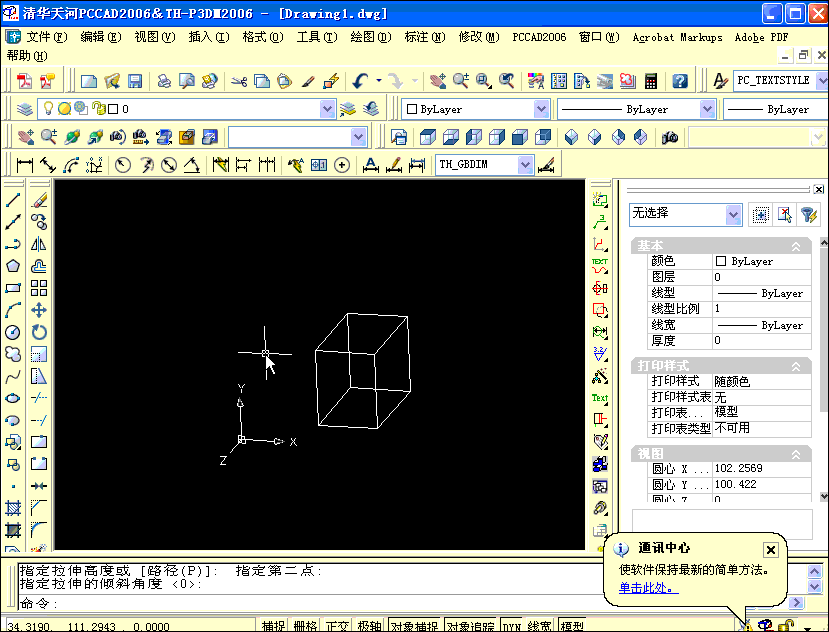Image resolution: width=829 pixels, height=632 pixels.
Task: Open the ByLayer color dropdown
Action: (x=541, y=109)
